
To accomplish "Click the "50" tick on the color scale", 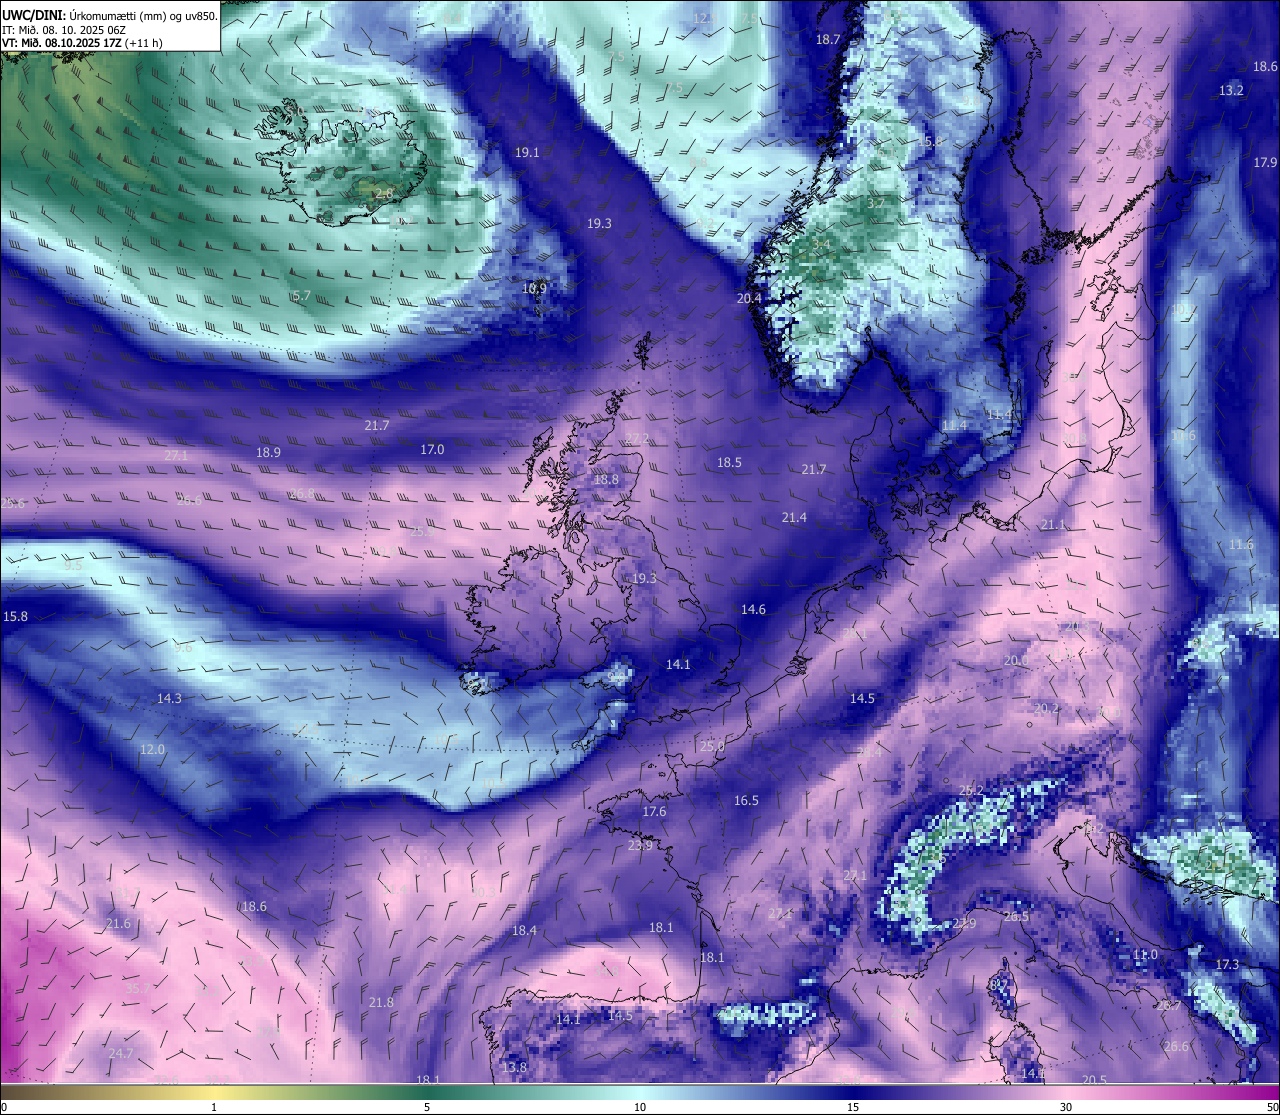I will click(x=1272, y=1107).
